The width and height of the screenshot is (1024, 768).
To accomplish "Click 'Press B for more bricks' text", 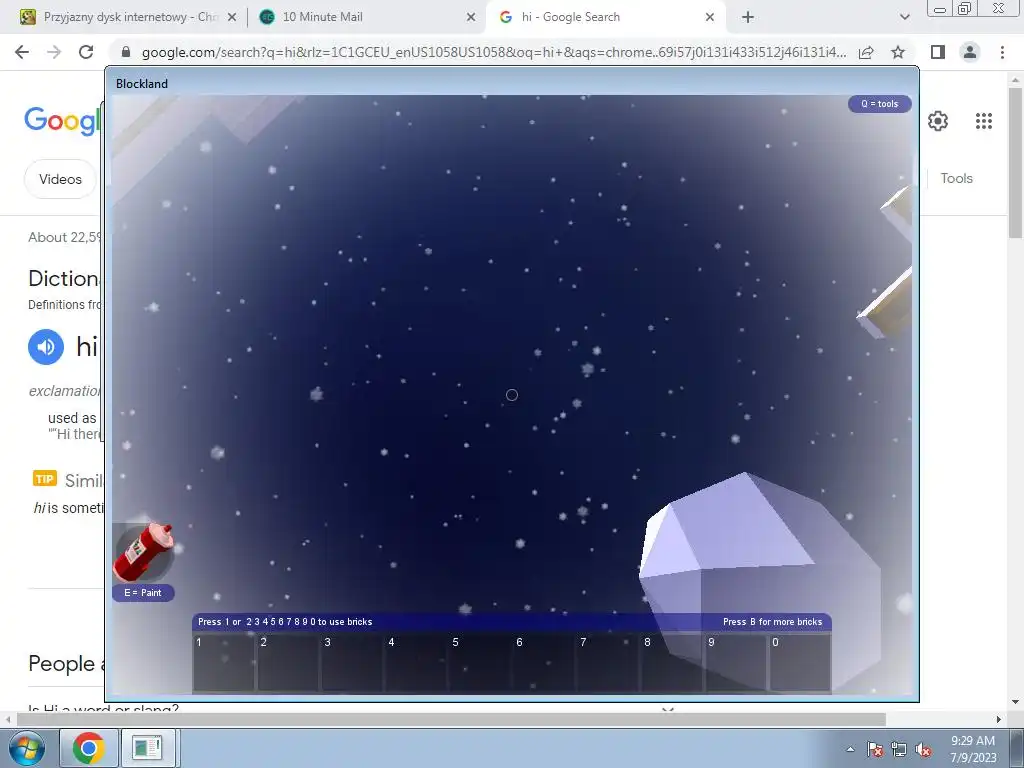I will coord(772,622).
